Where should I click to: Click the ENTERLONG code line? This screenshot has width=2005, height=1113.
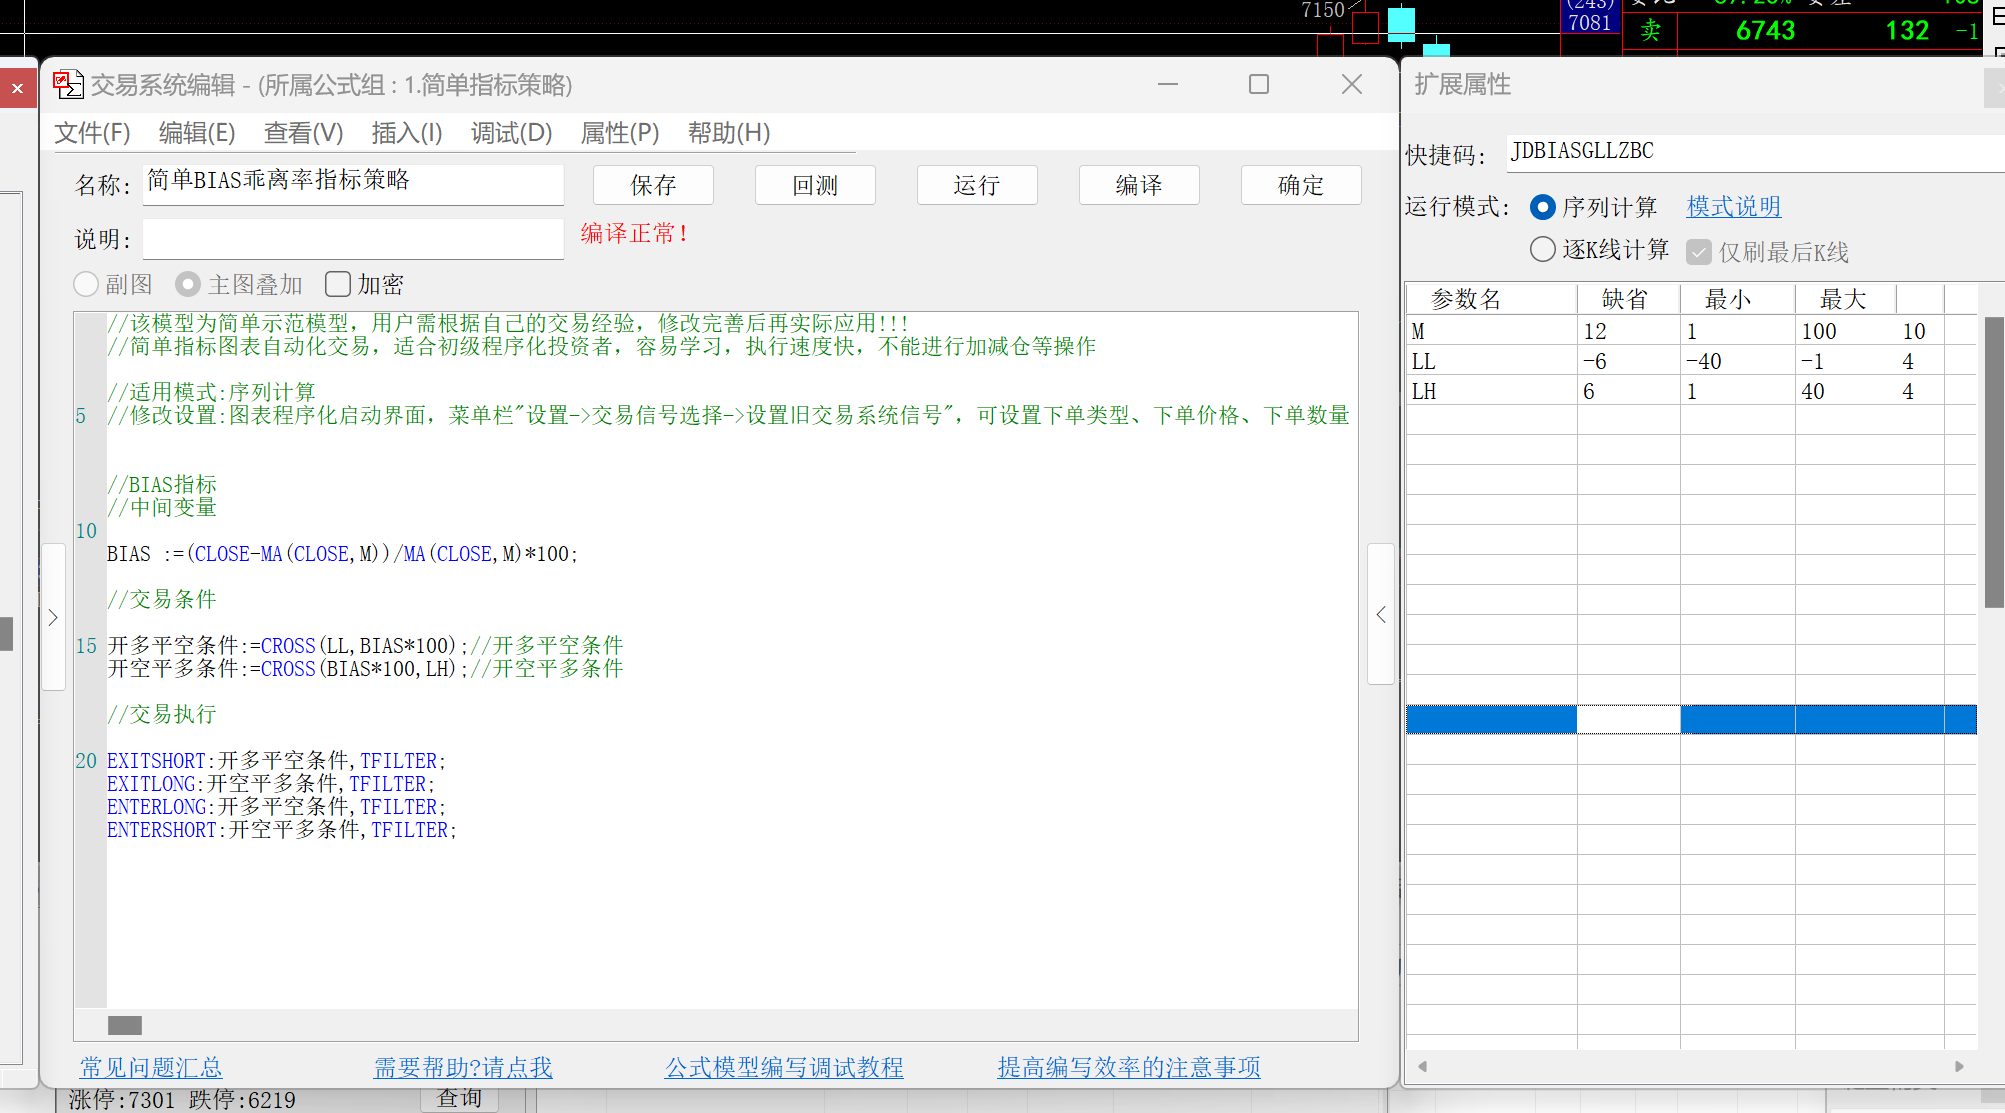pos(276,807)
